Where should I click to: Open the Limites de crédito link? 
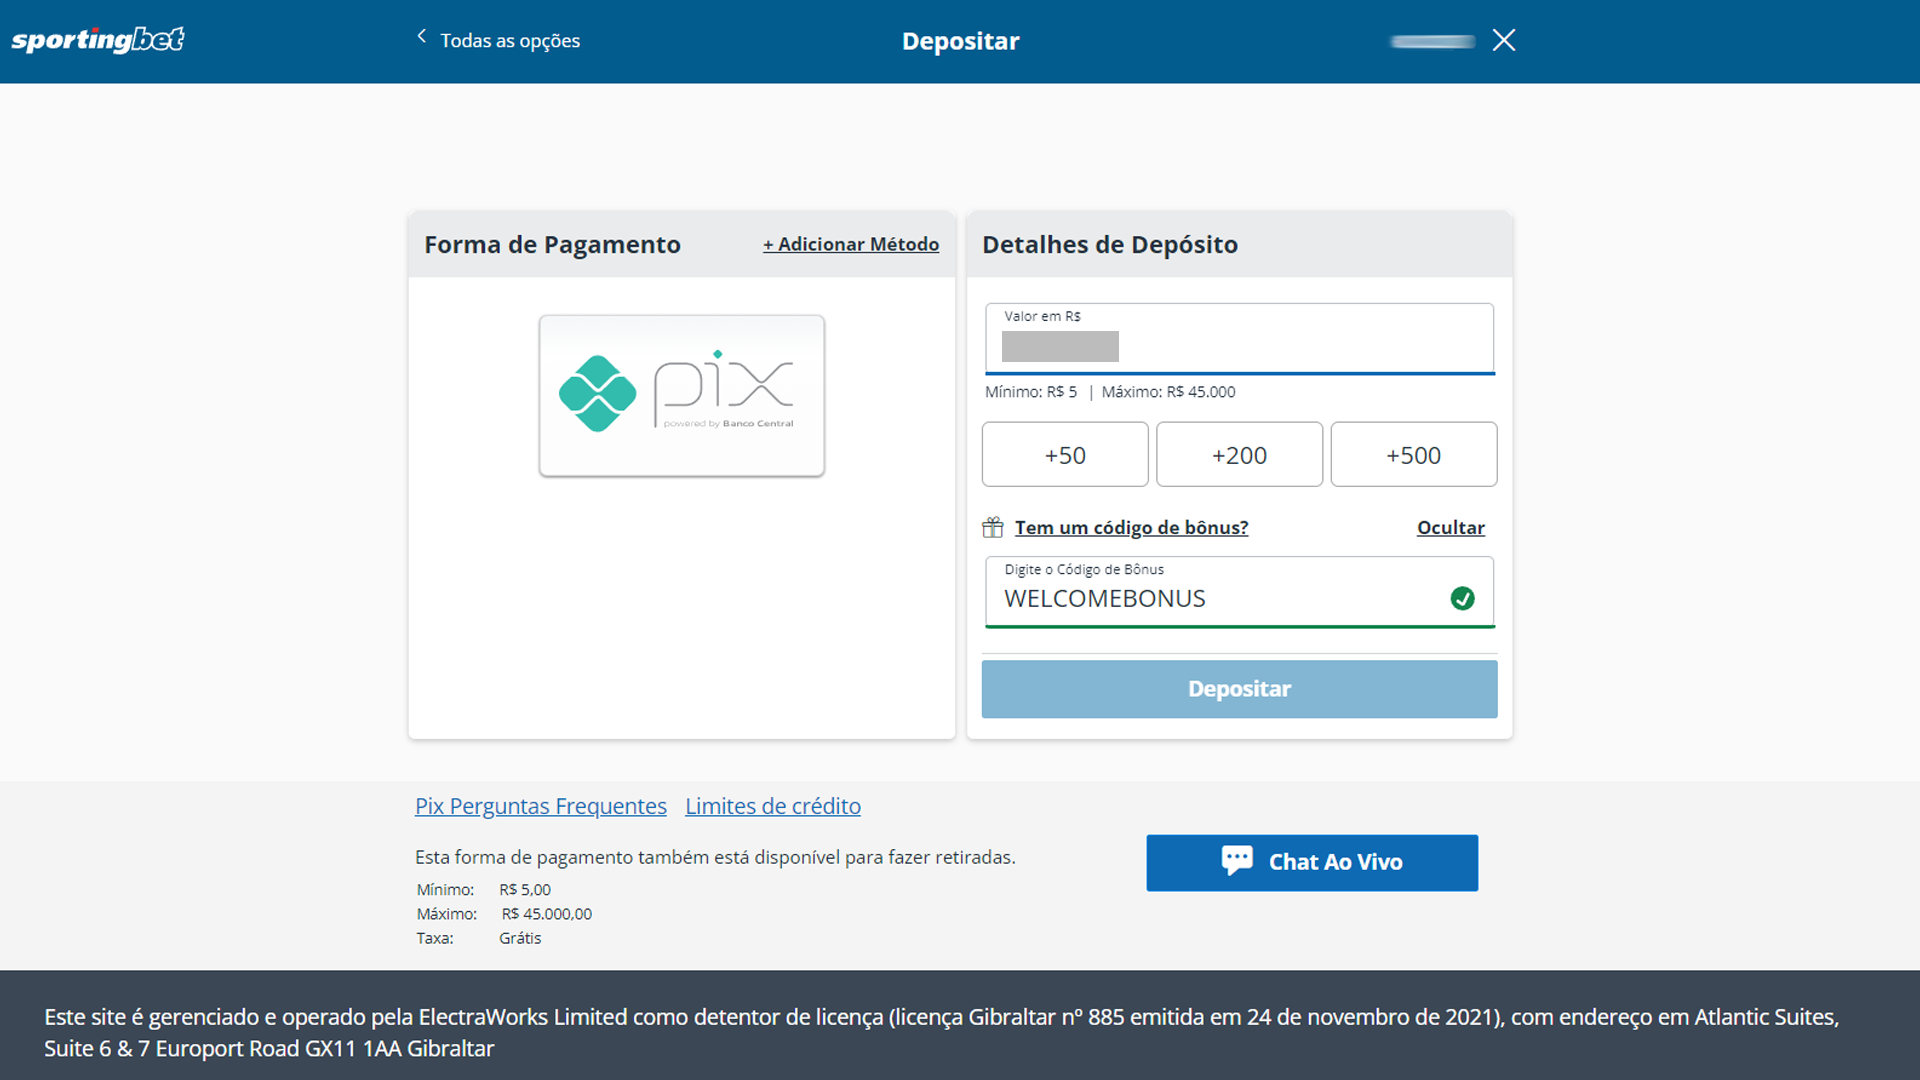click(773, 806)
